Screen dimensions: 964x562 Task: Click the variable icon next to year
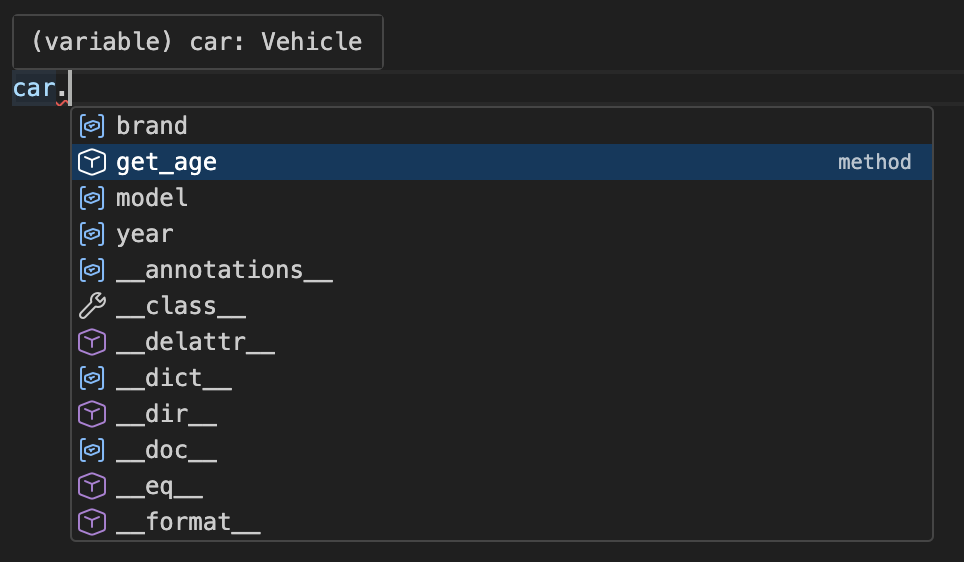(x=92, y=234)
